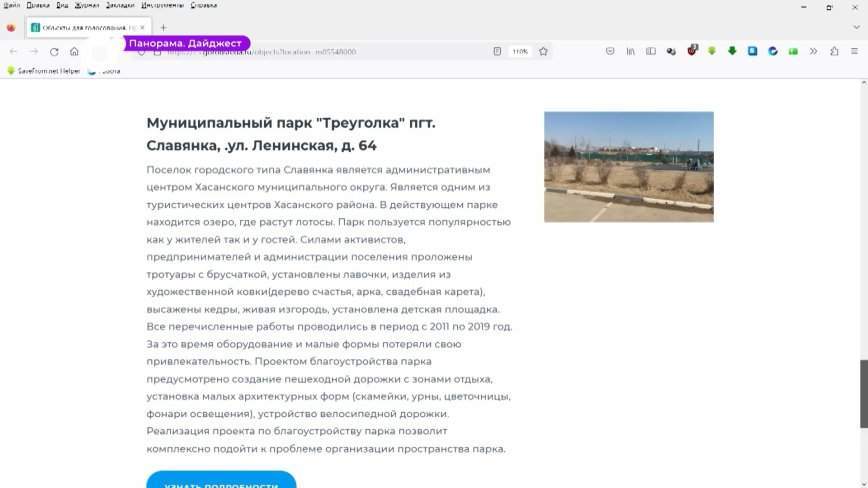This screenshot has width=868, height=488.
Task: Open the browser home page
Action: click(x=74, y=51)
